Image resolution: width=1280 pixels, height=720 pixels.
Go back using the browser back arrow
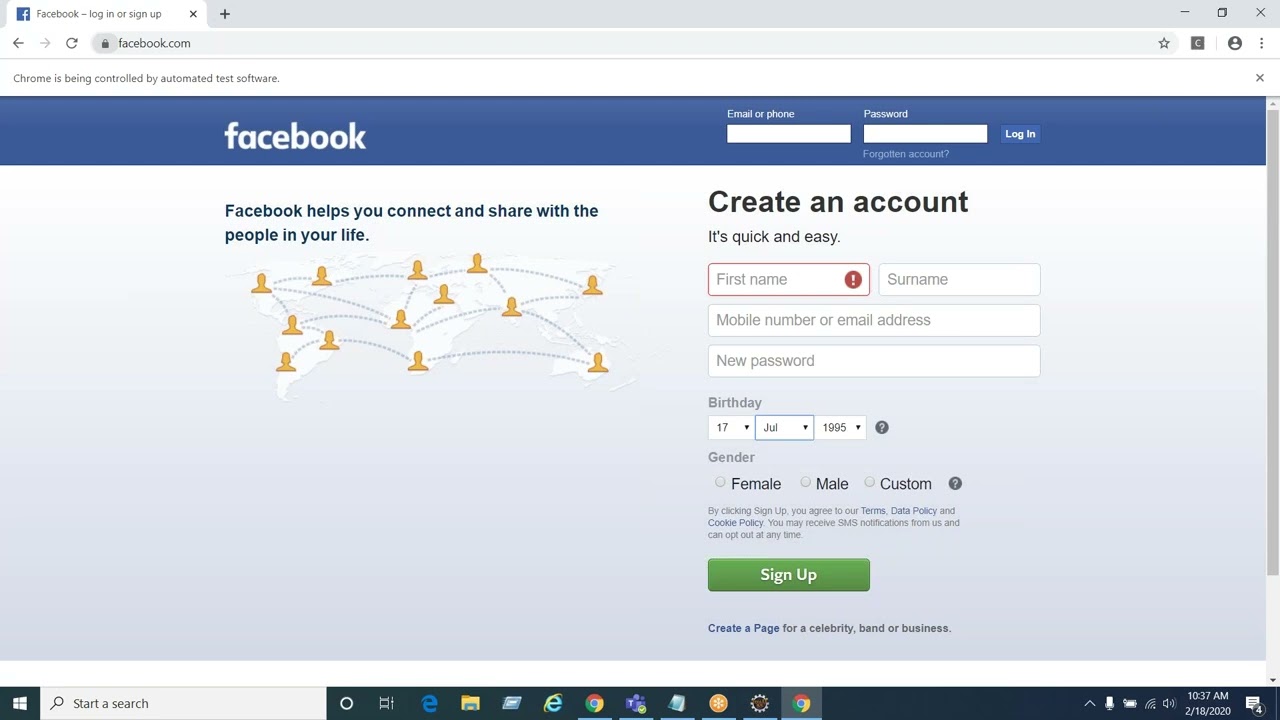pos(18,43)
